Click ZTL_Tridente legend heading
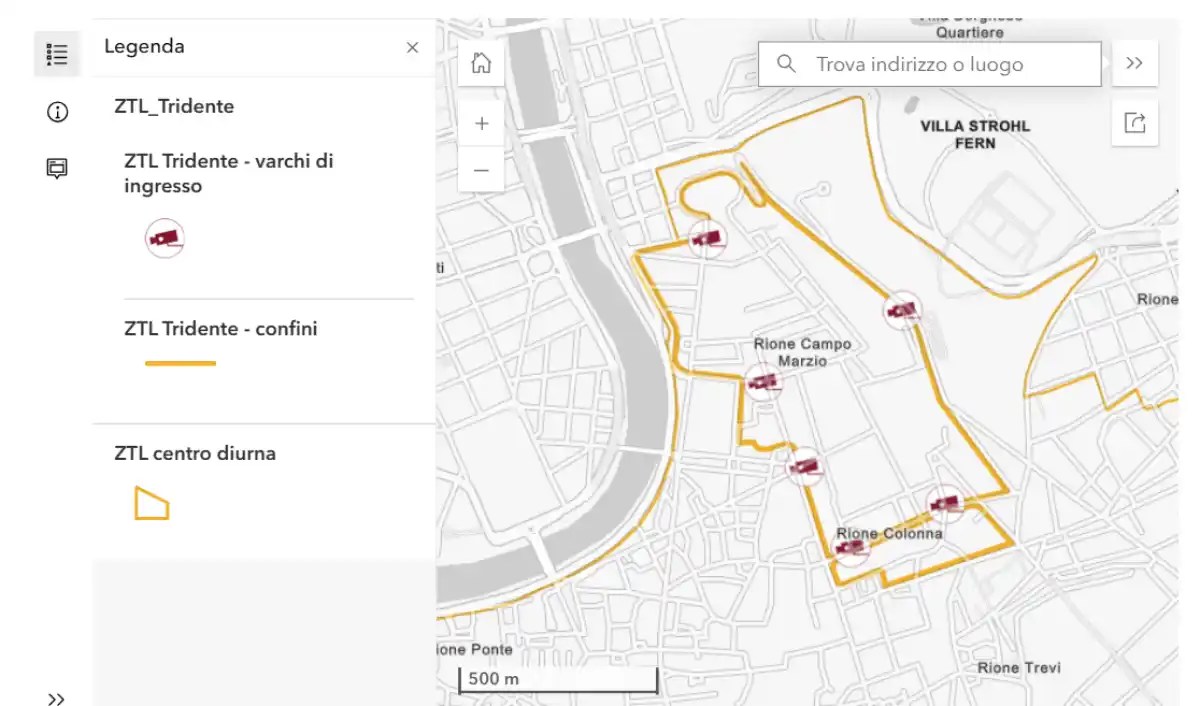1200x706 pixels. click(x=174, y=106)
